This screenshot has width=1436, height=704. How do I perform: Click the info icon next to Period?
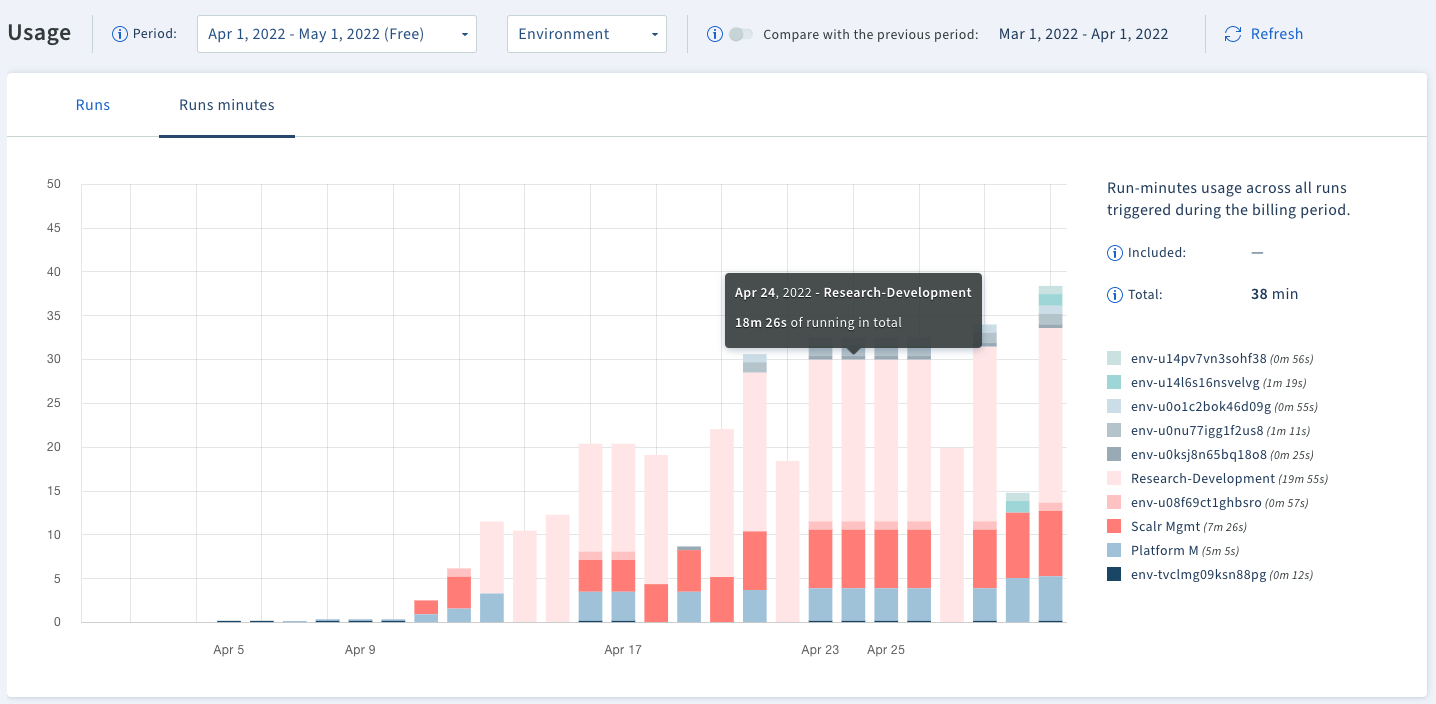tap(118, 33)
